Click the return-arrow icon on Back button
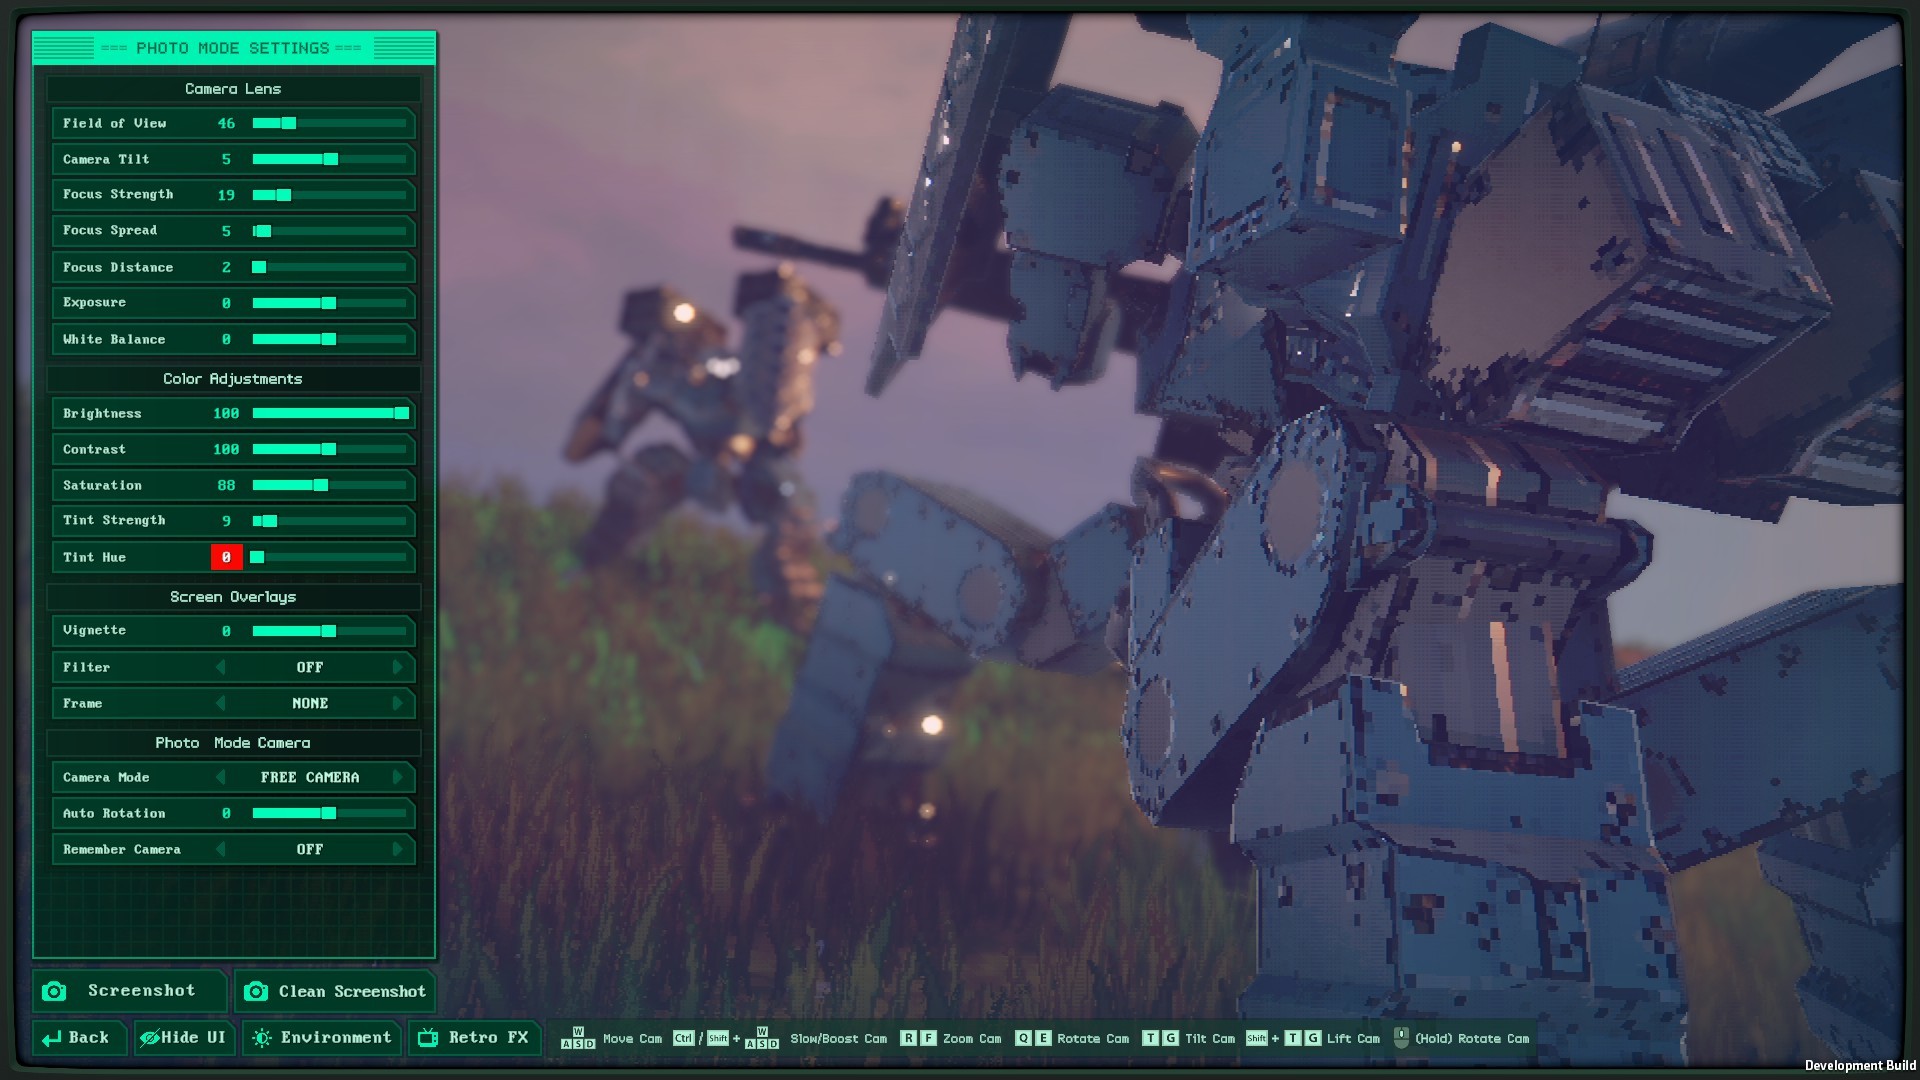 click(x=53, y=1037)
